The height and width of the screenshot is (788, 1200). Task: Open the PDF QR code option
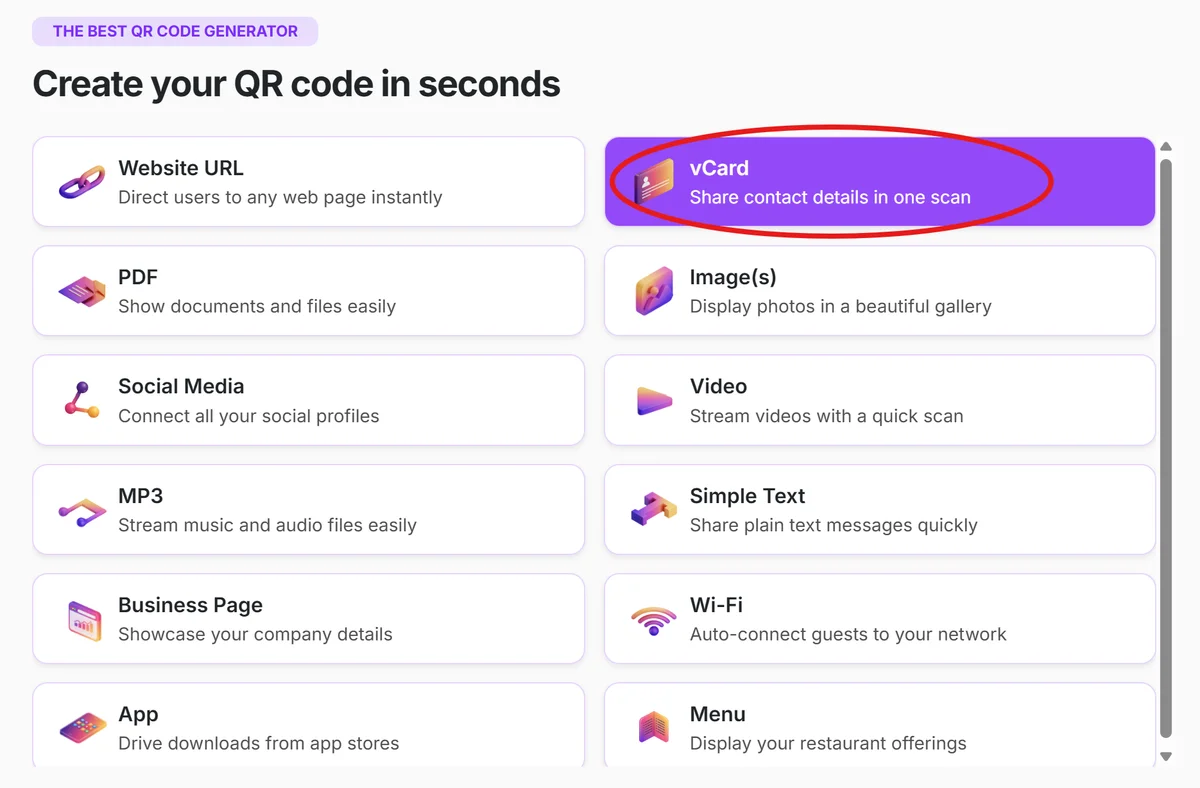308,290
